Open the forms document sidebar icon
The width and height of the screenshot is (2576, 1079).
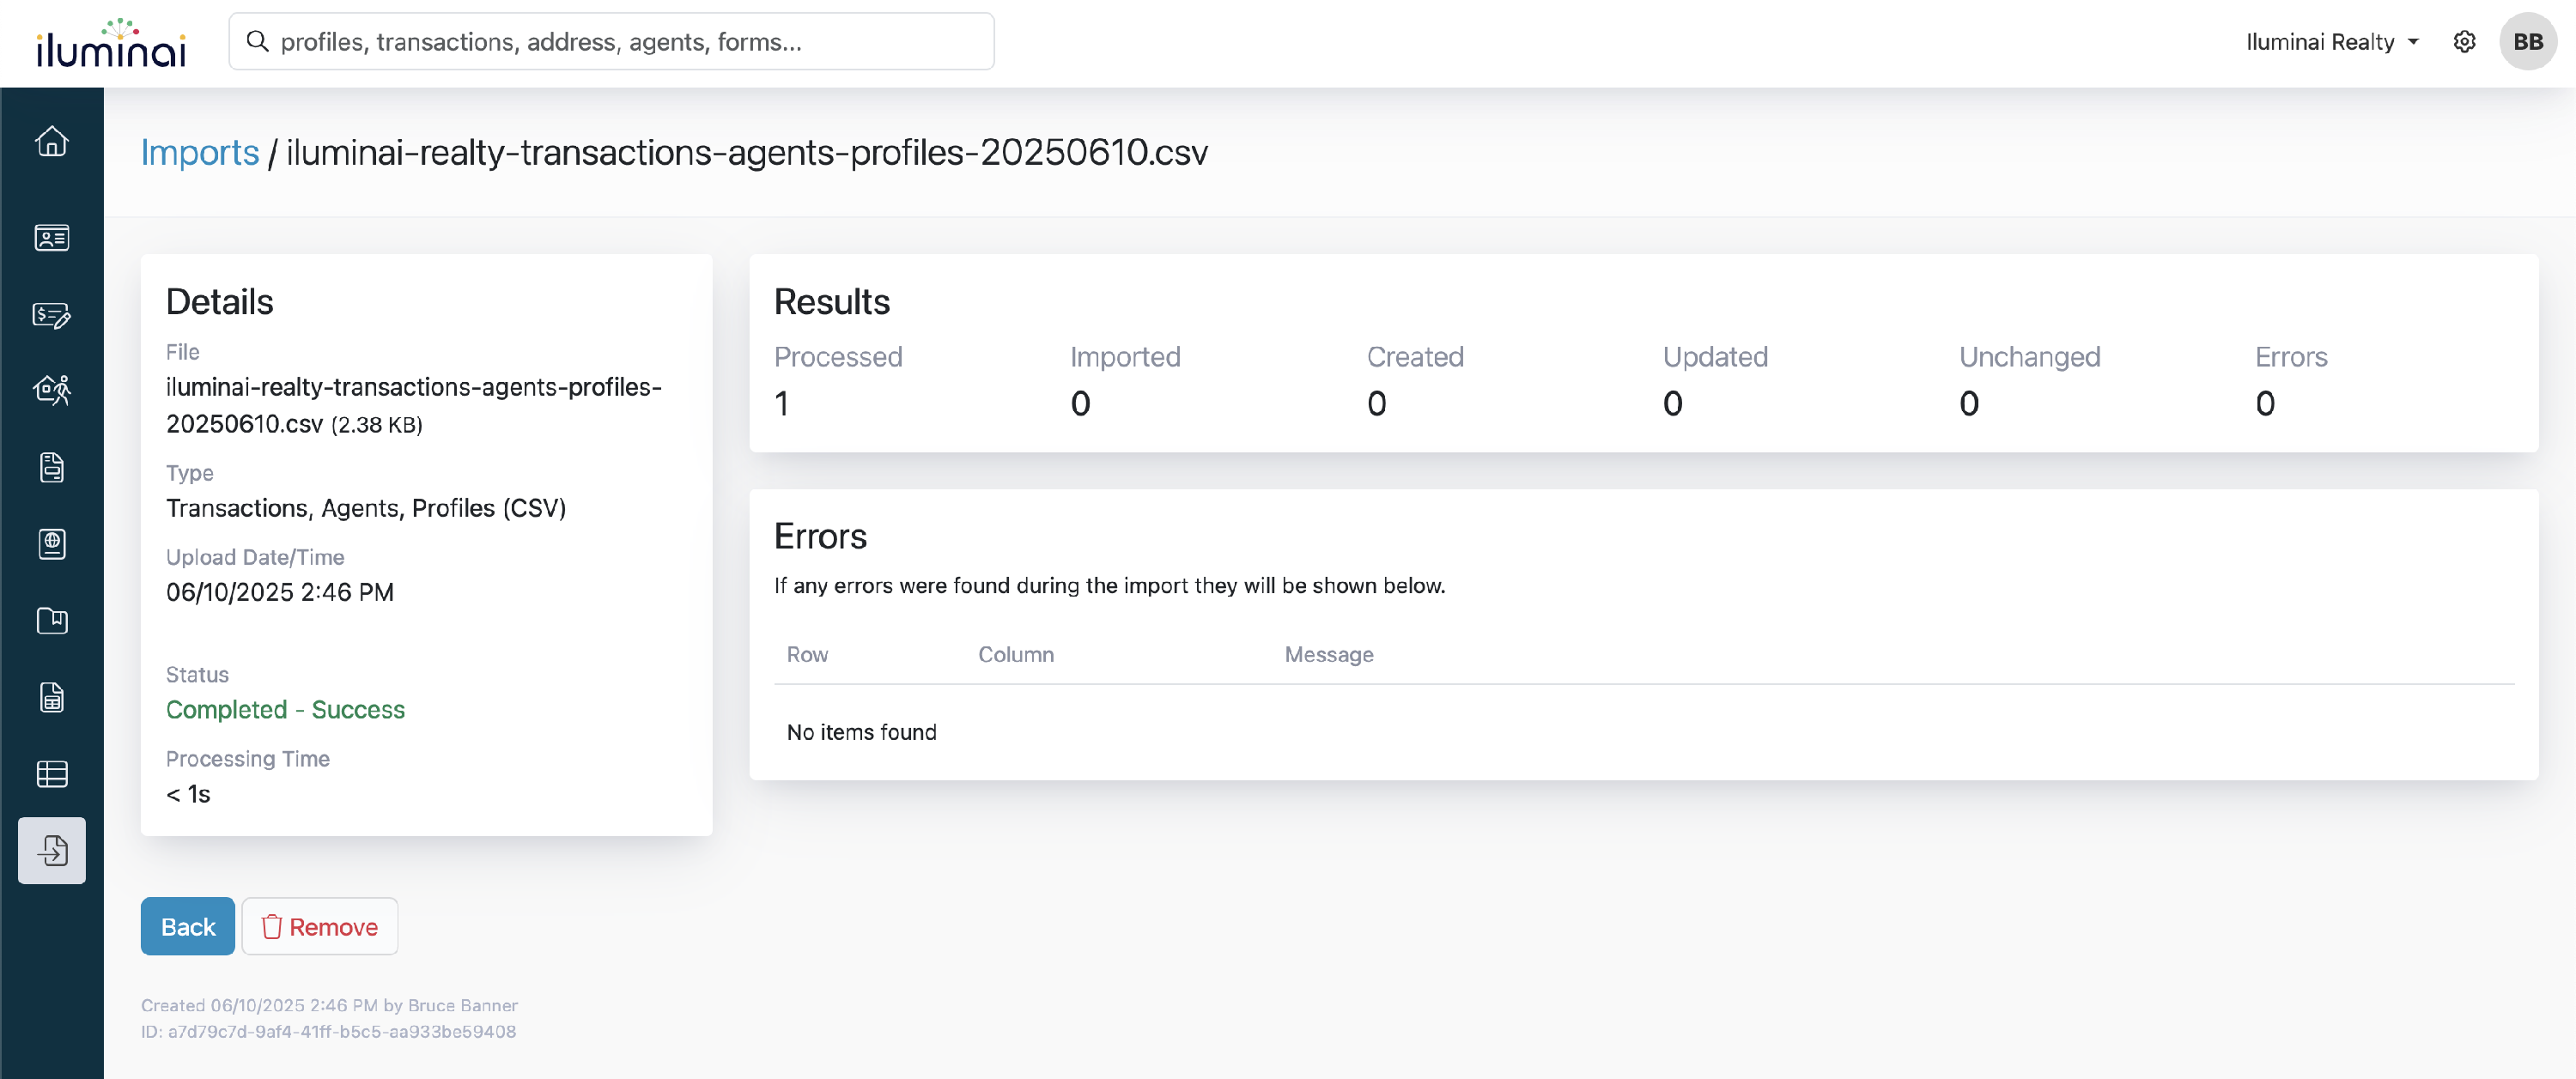pyautogui.click(x=52, y=467)
